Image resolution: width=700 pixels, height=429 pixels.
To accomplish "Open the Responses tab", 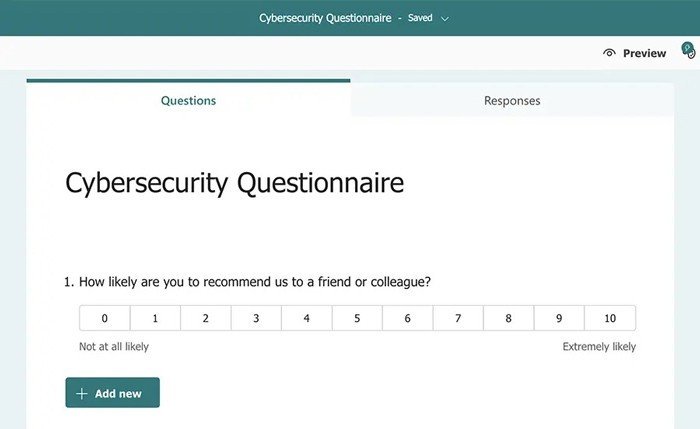I will pos(512,100).
